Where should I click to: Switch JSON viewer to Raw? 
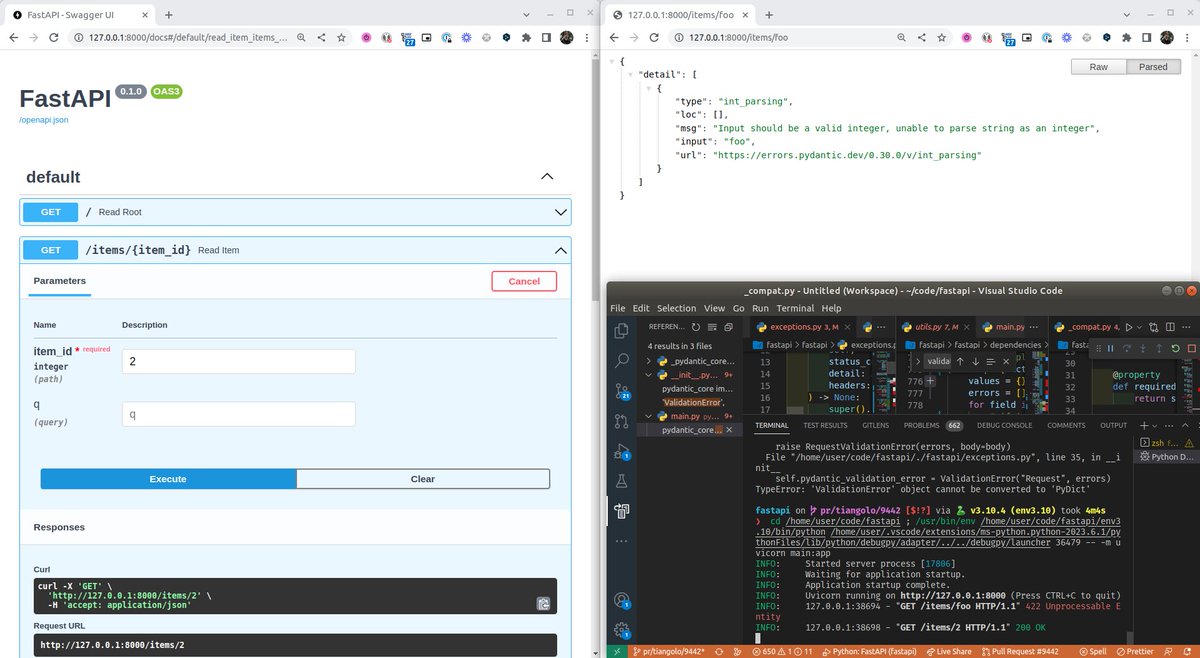[1098, 67]
